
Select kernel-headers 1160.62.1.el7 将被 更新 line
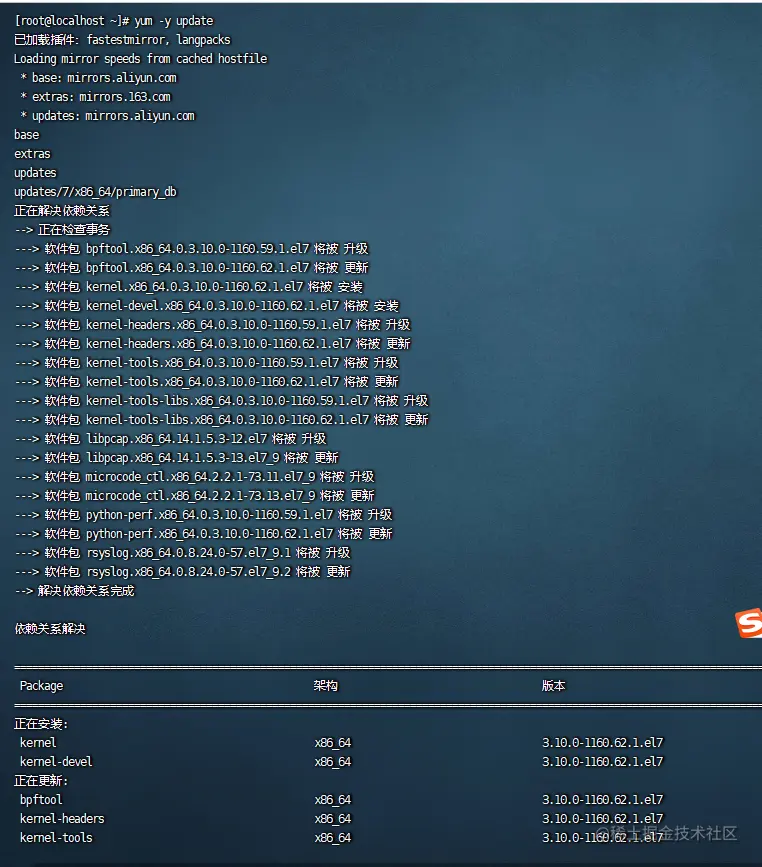212,344
